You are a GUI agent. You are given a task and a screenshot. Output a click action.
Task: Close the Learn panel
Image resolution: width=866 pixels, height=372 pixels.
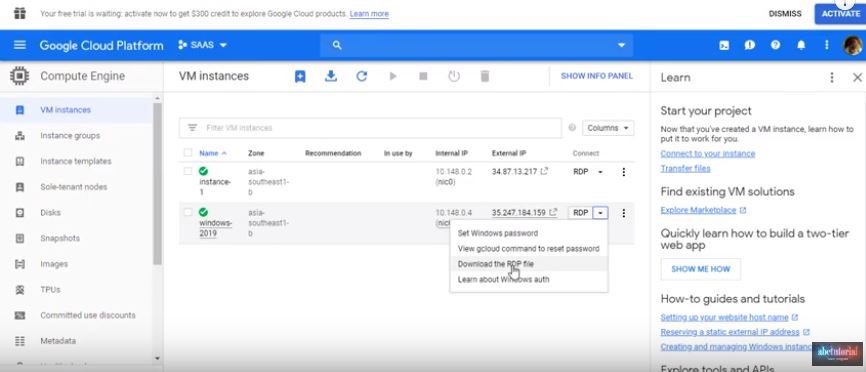(x=857, y=77)
